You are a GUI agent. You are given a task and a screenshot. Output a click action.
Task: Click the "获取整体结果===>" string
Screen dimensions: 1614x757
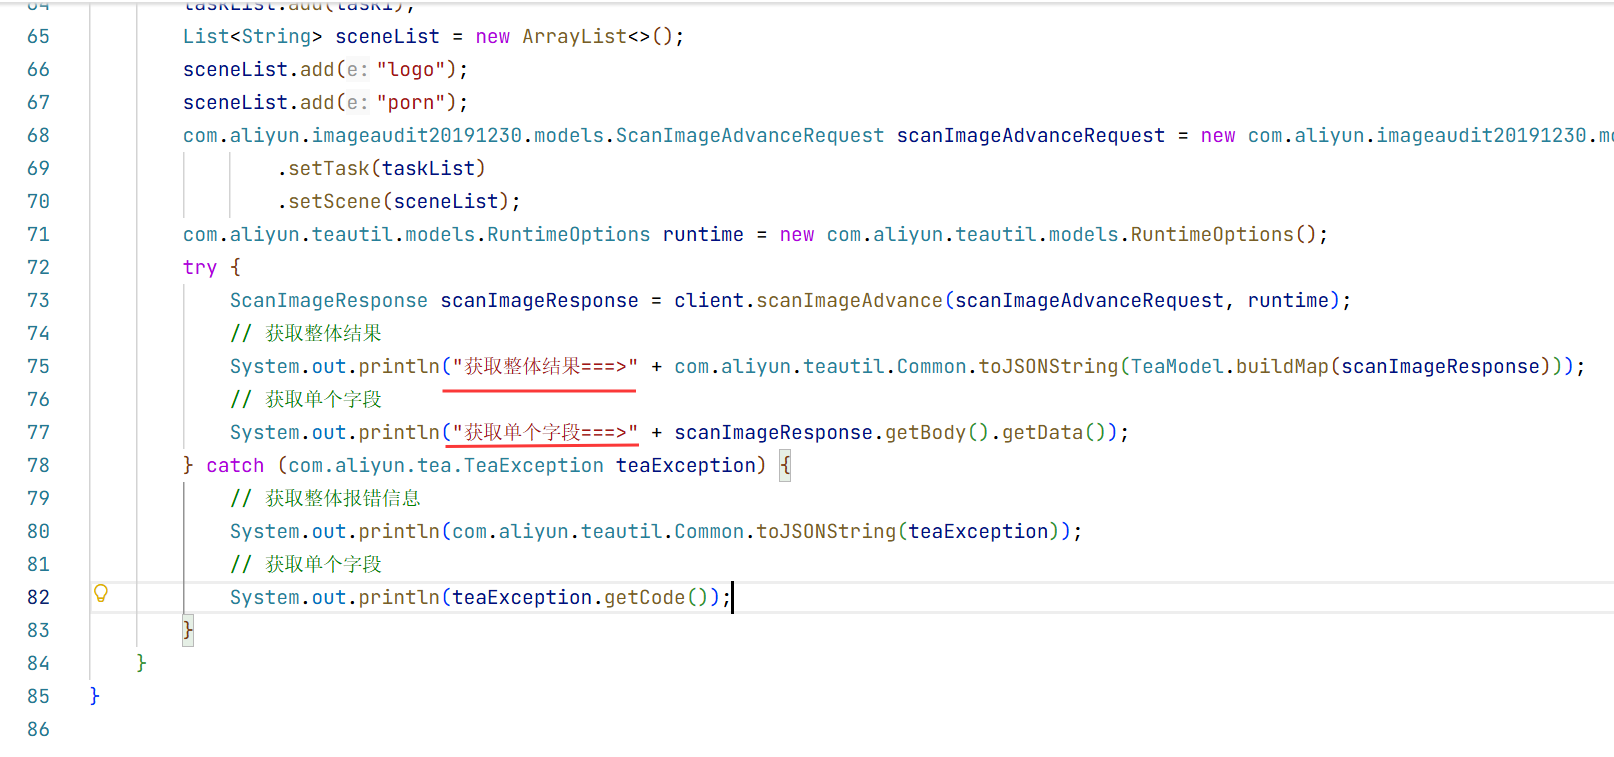click(x=545, y=367)
